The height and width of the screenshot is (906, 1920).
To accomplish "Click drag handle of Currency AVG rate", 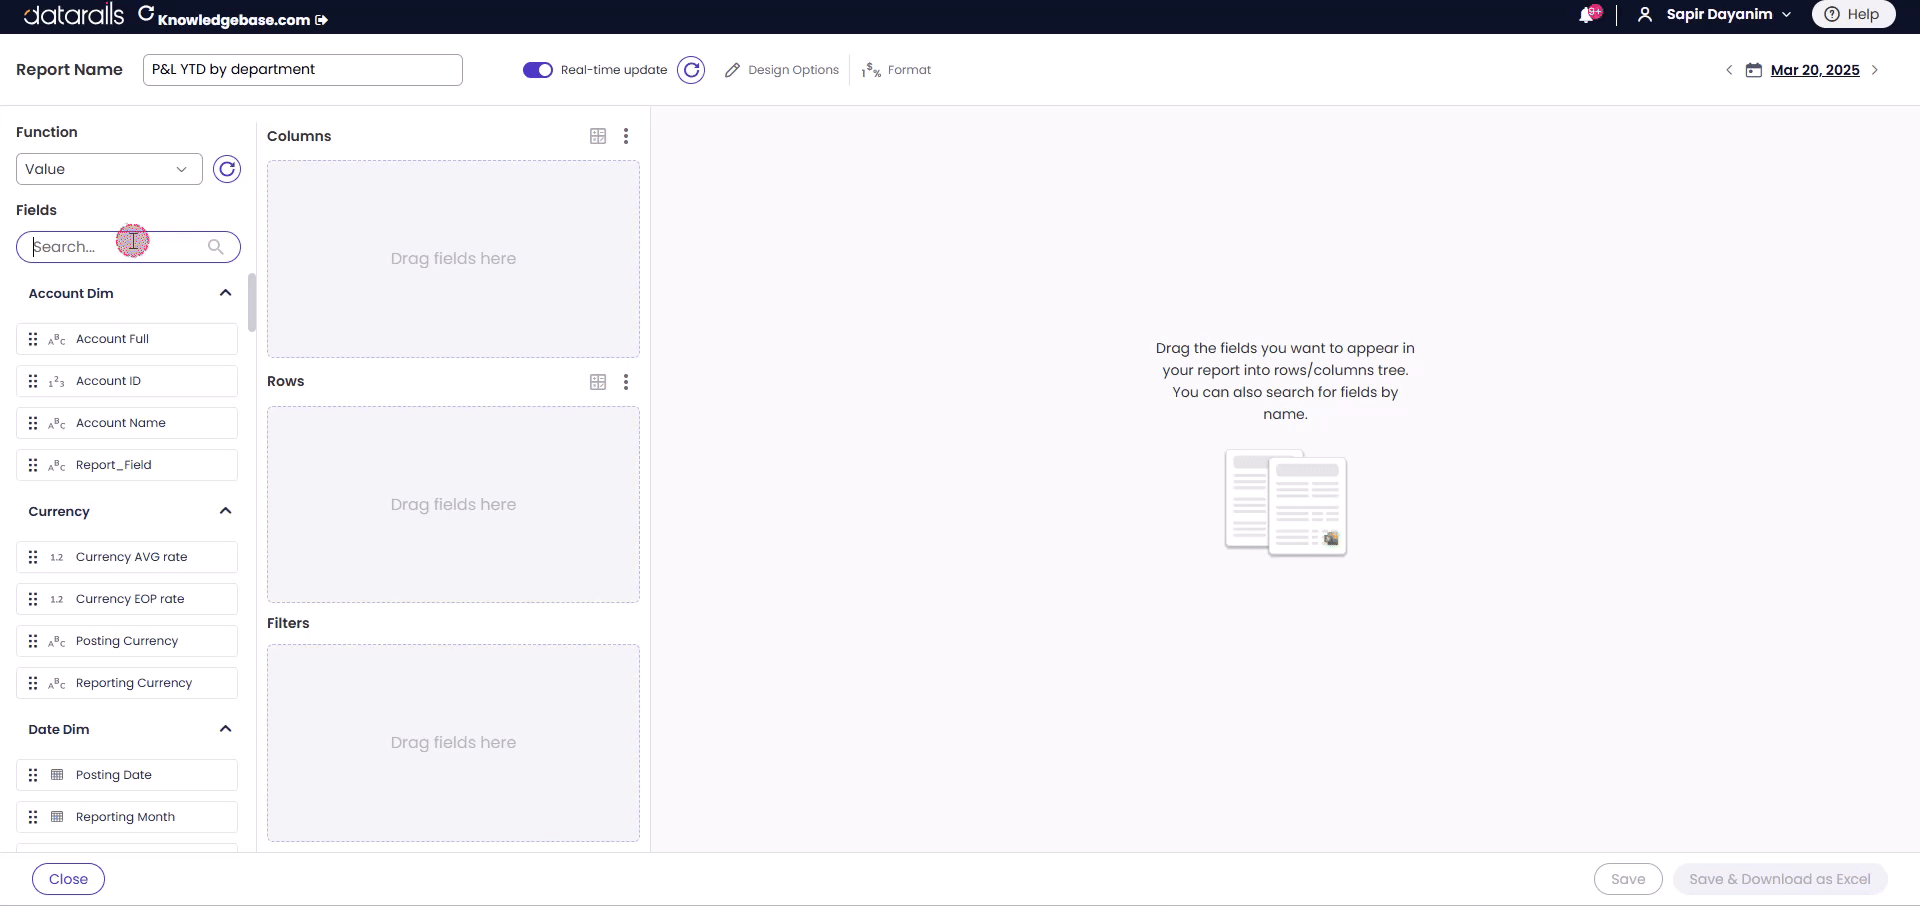I will coord(33,557).
